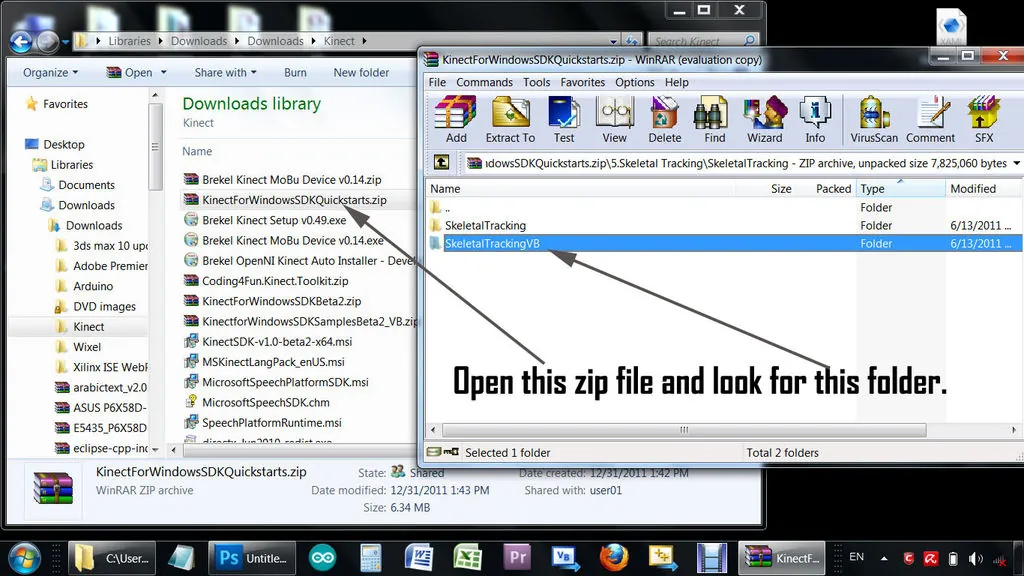Create SFX self-extracting archive

click(x=984, y=118)
